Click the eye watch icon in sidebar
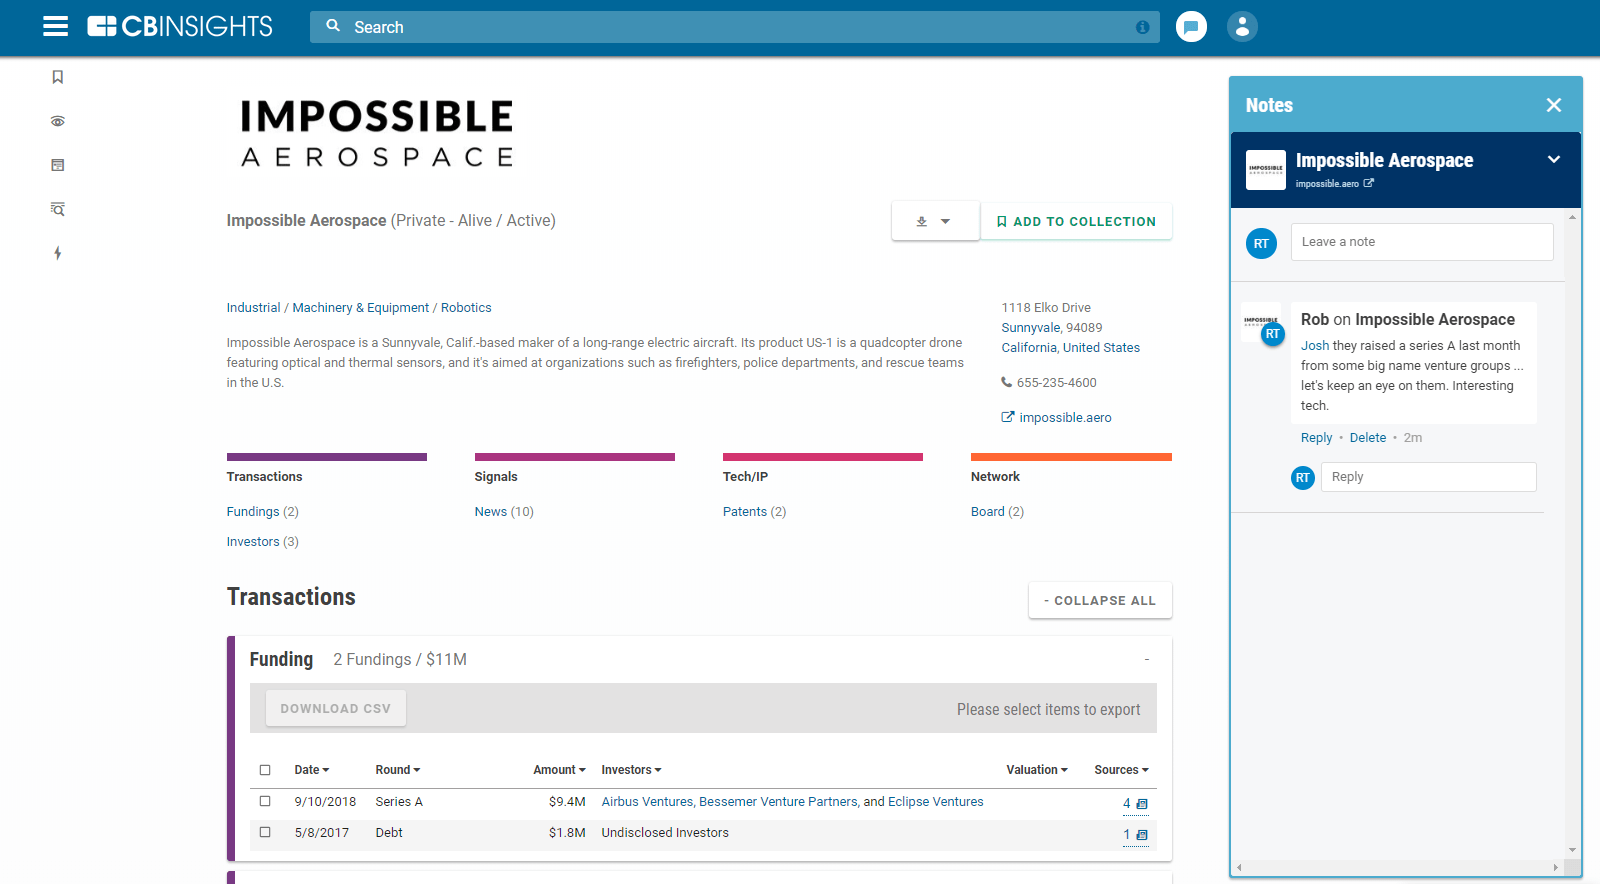Viewport: 1600px width, 884px height. [x=58, y=121]
